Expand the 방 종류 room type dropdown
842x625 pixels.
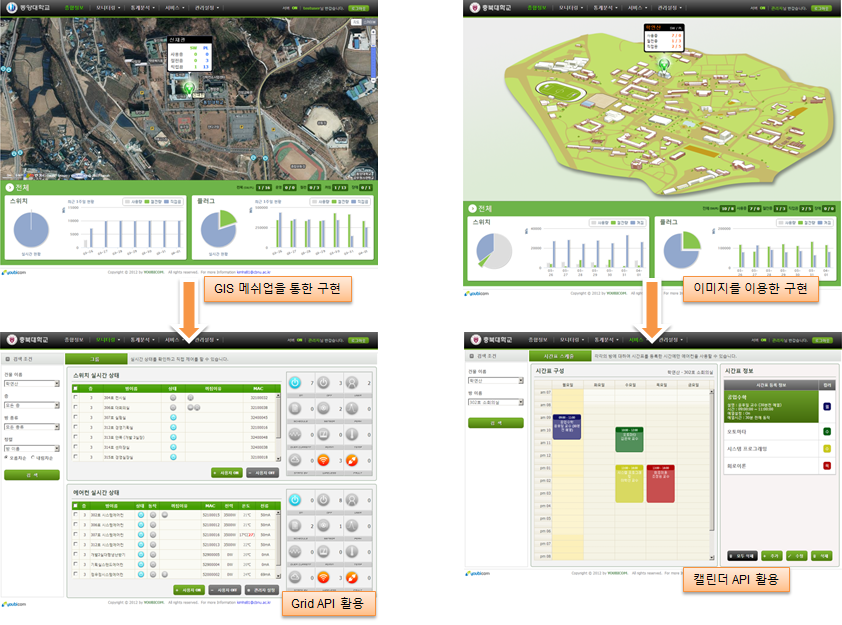[x=30, y=427]
